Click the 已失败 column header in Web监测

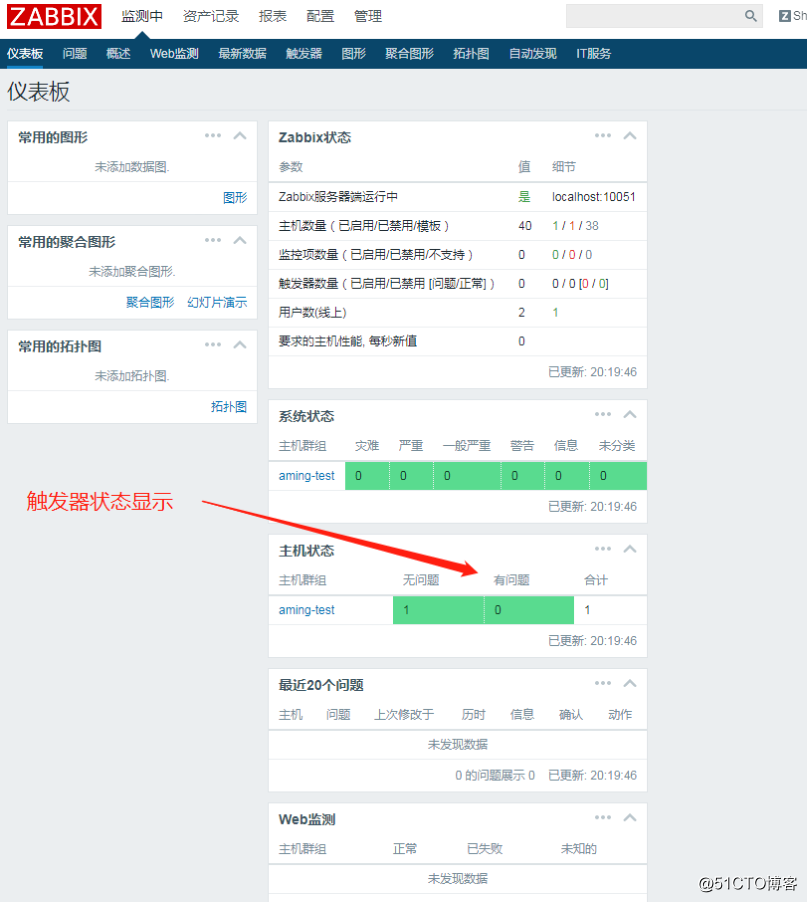tap(484, 849)
